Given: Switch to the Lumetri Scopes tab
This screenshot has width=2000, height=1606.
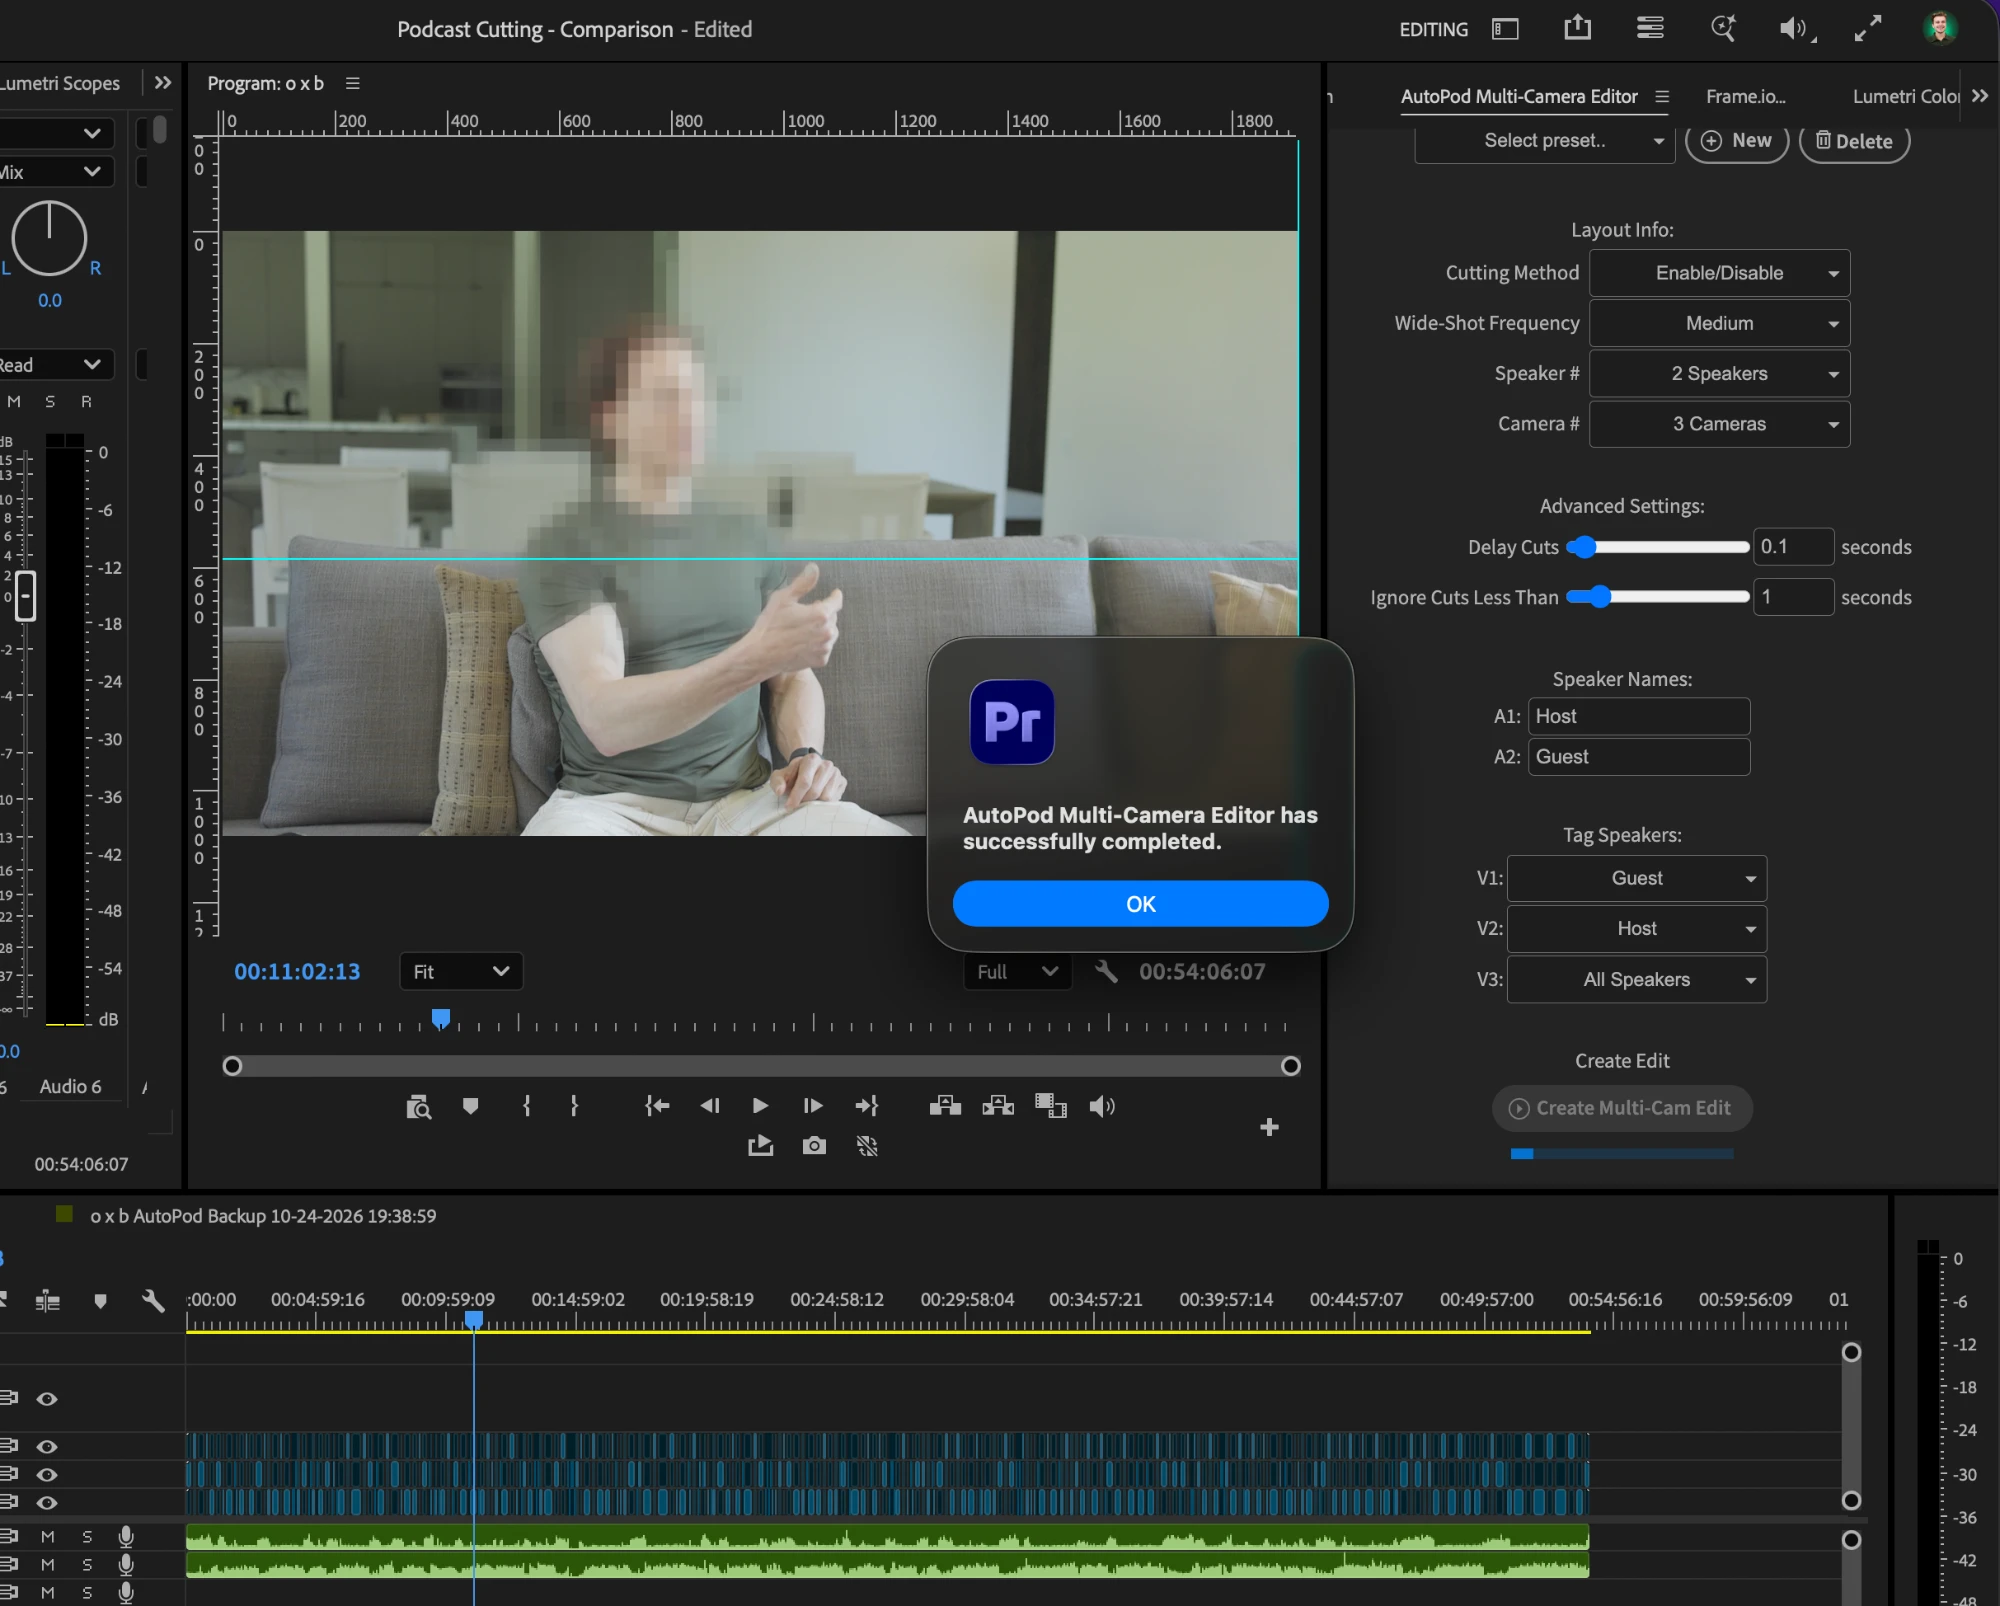Looking at the screenshot, I should coord(60,83).
